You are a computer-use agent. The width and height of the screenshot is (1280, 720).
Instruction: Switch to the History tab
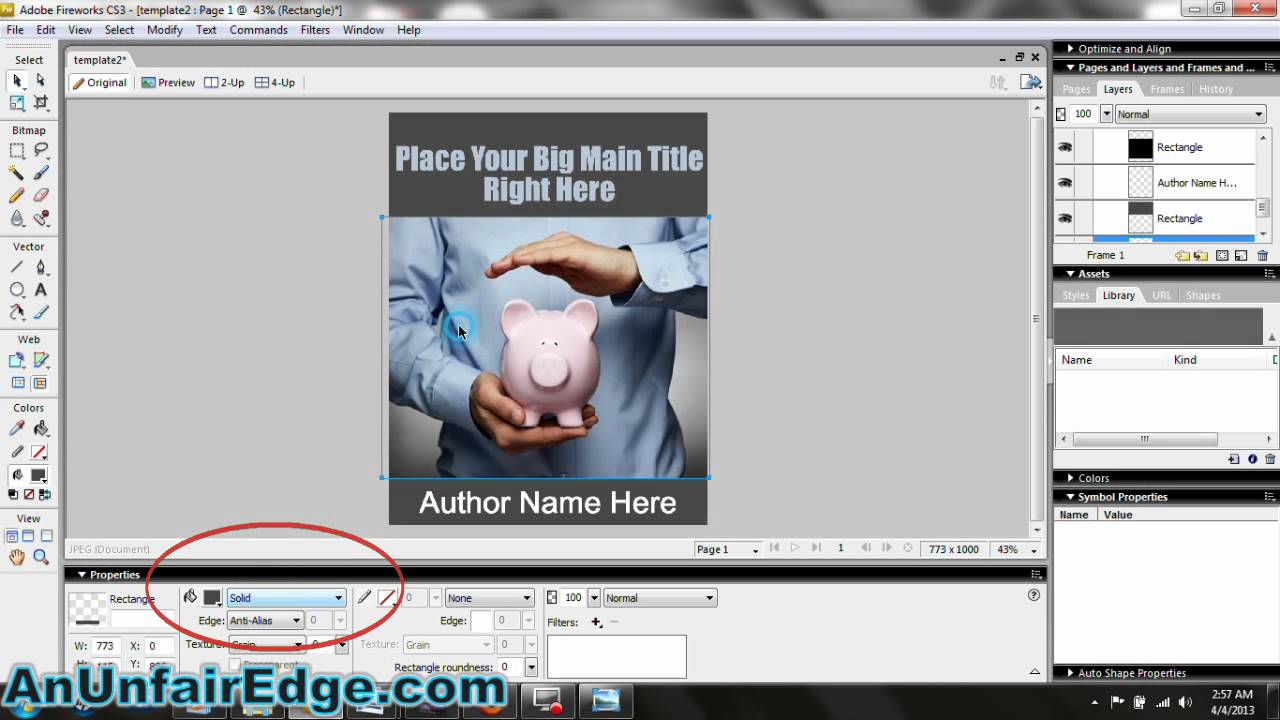pyautogui.click(x=1216, y=89)
